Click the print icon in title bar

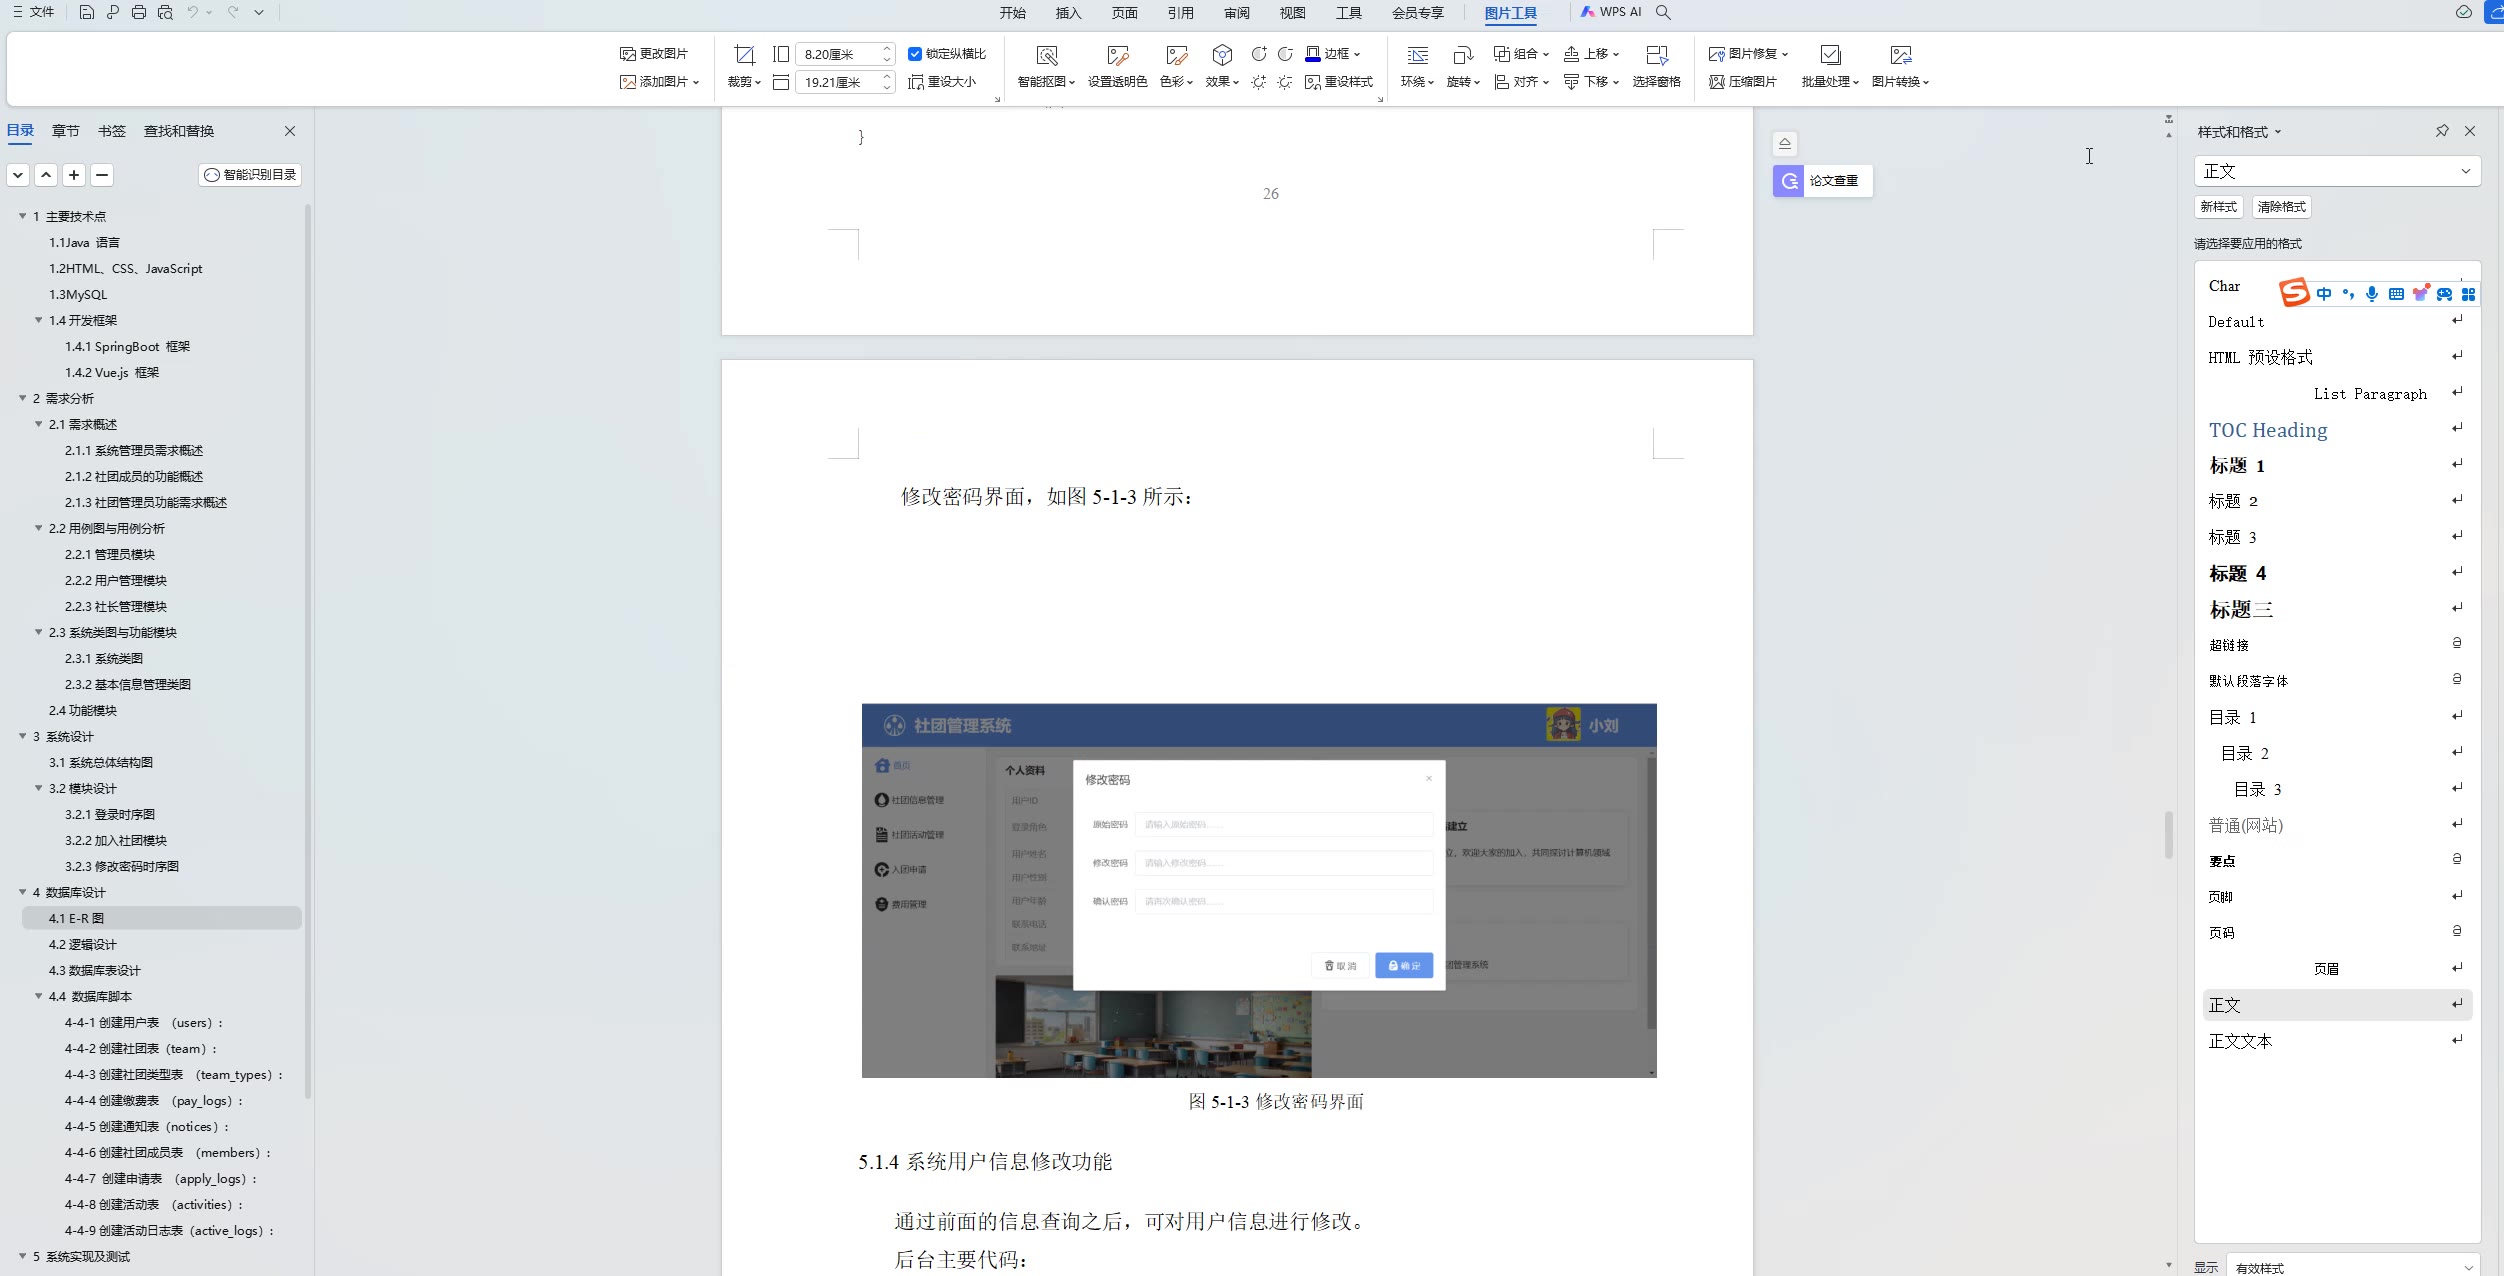tap(139, 12)
